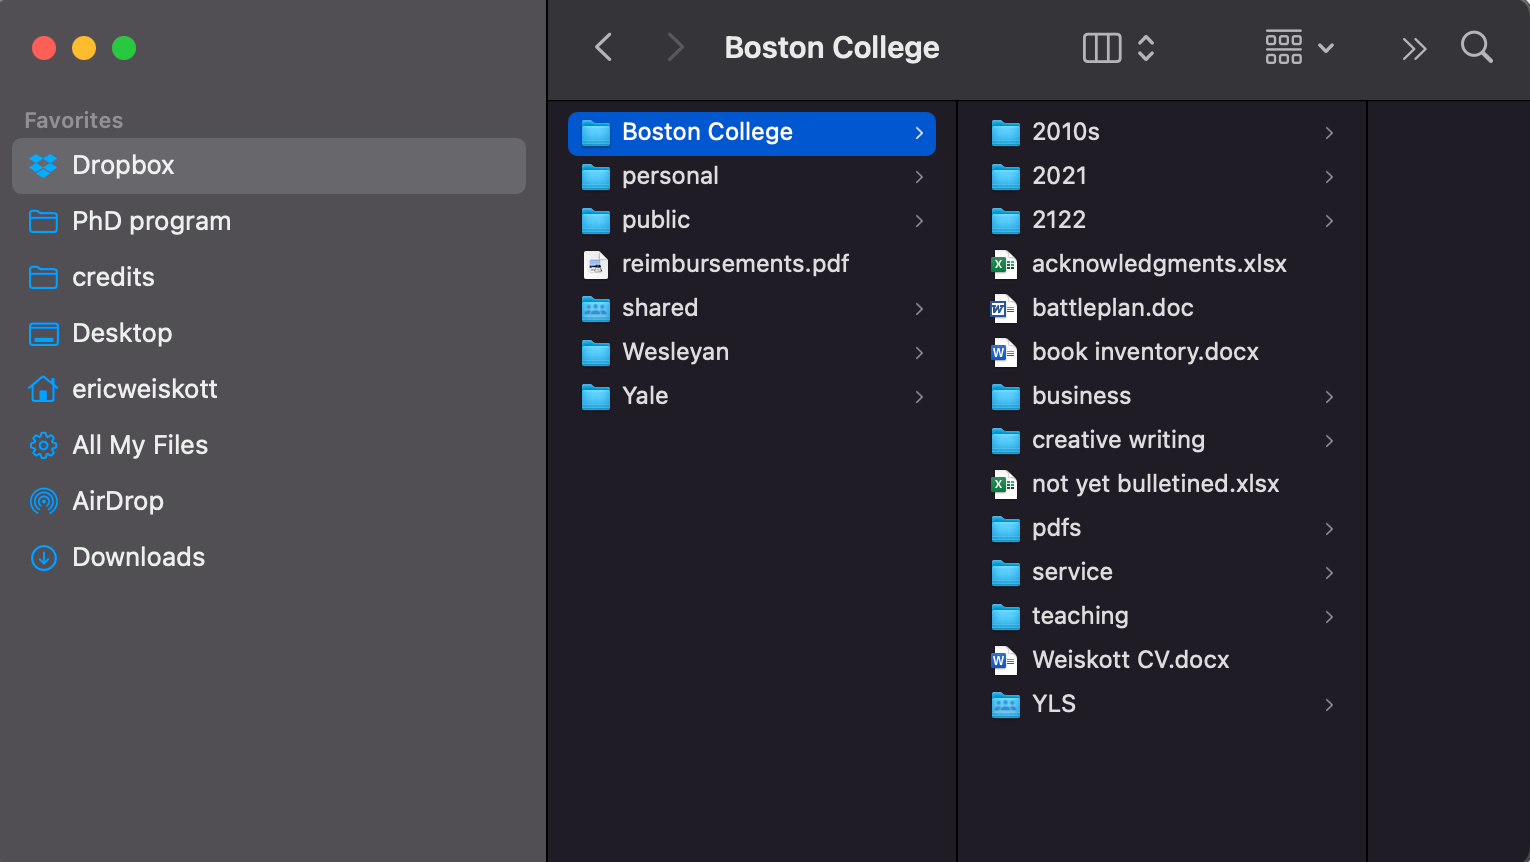Open the view switcher up-down arrows
This screenshot has width=1530, height=862.
pos(1146,47)
